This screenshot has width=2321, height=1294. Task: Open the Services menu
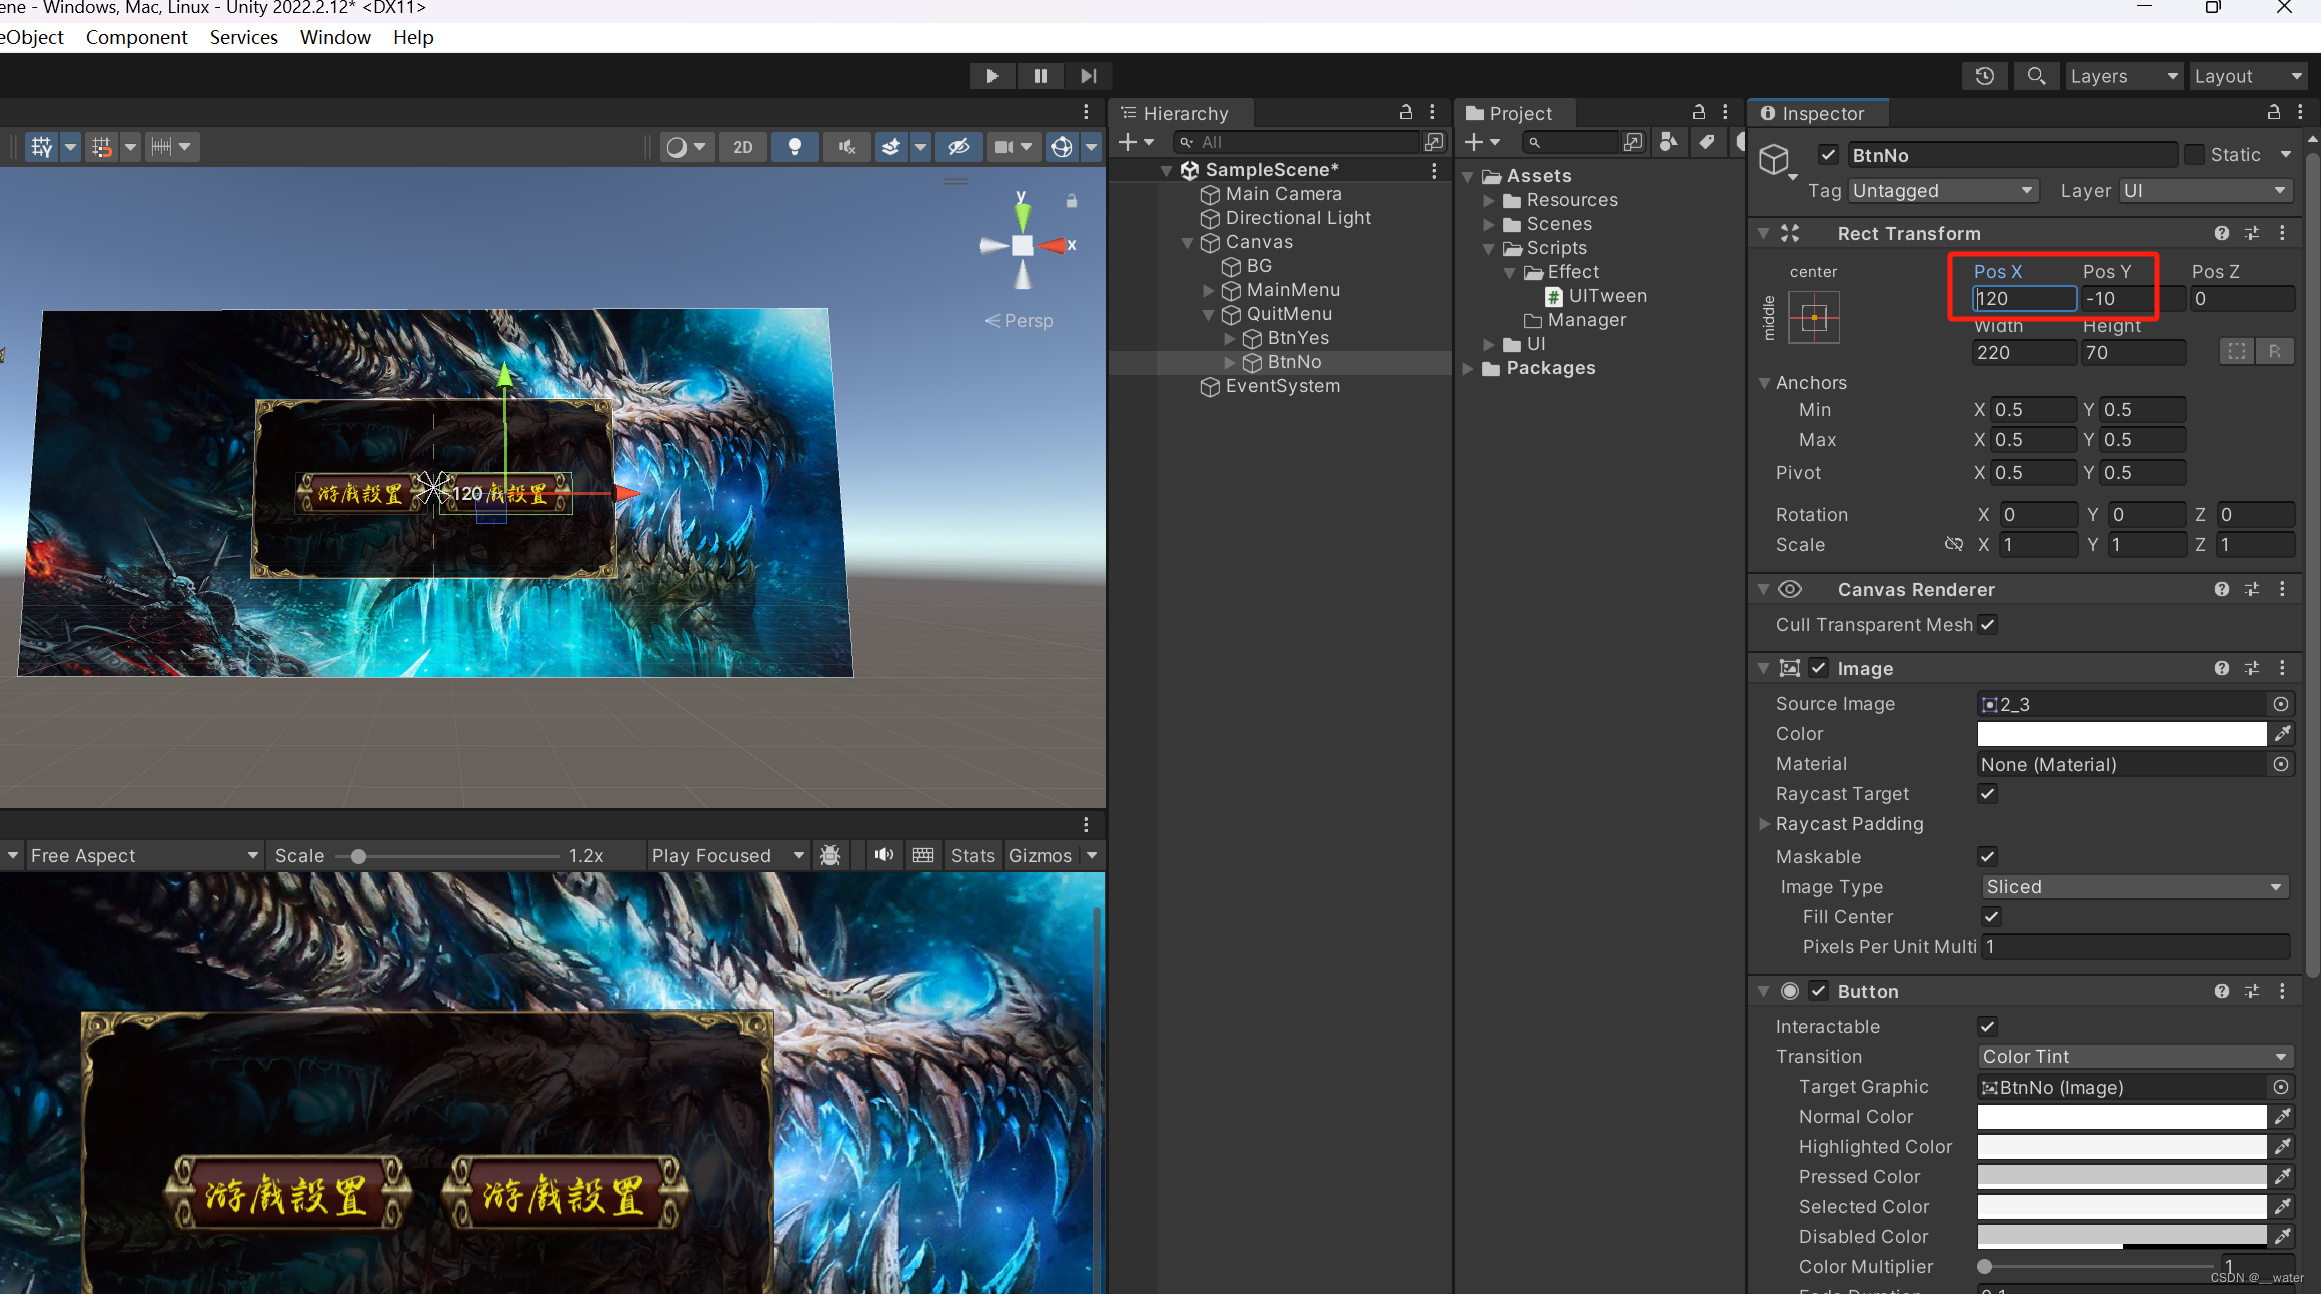(x=243, y=37)
